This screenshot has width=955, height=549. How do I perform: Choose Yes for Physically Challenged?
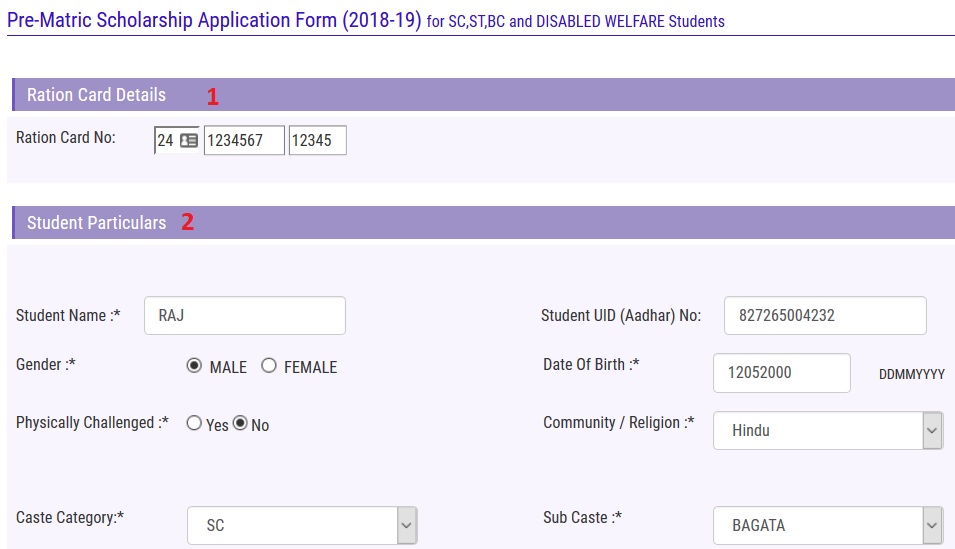tap(194, 423)
